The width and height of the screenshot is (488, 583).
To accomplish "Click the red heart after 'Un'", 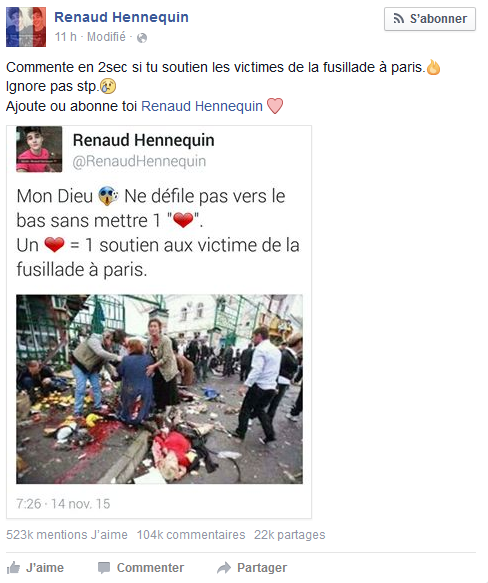I will click(x=54, y=245).
